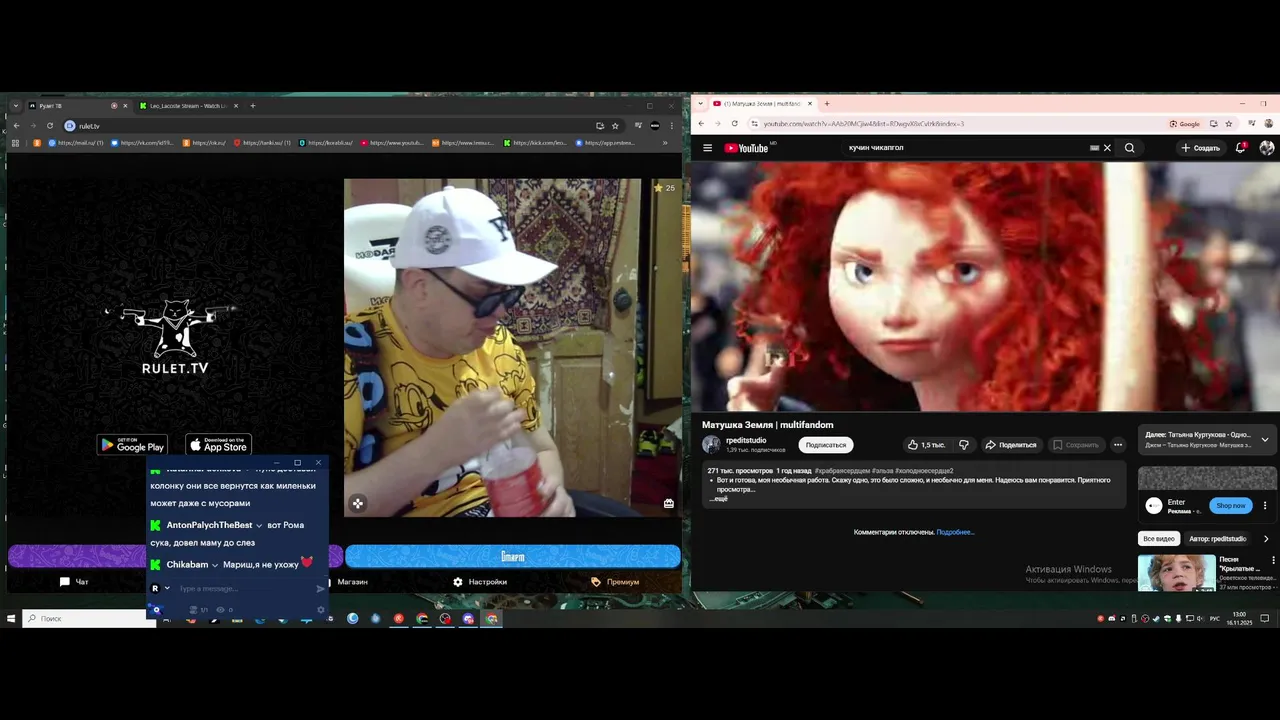
Task: Subscribe with the Подписаться button
Action: [826, 445]
